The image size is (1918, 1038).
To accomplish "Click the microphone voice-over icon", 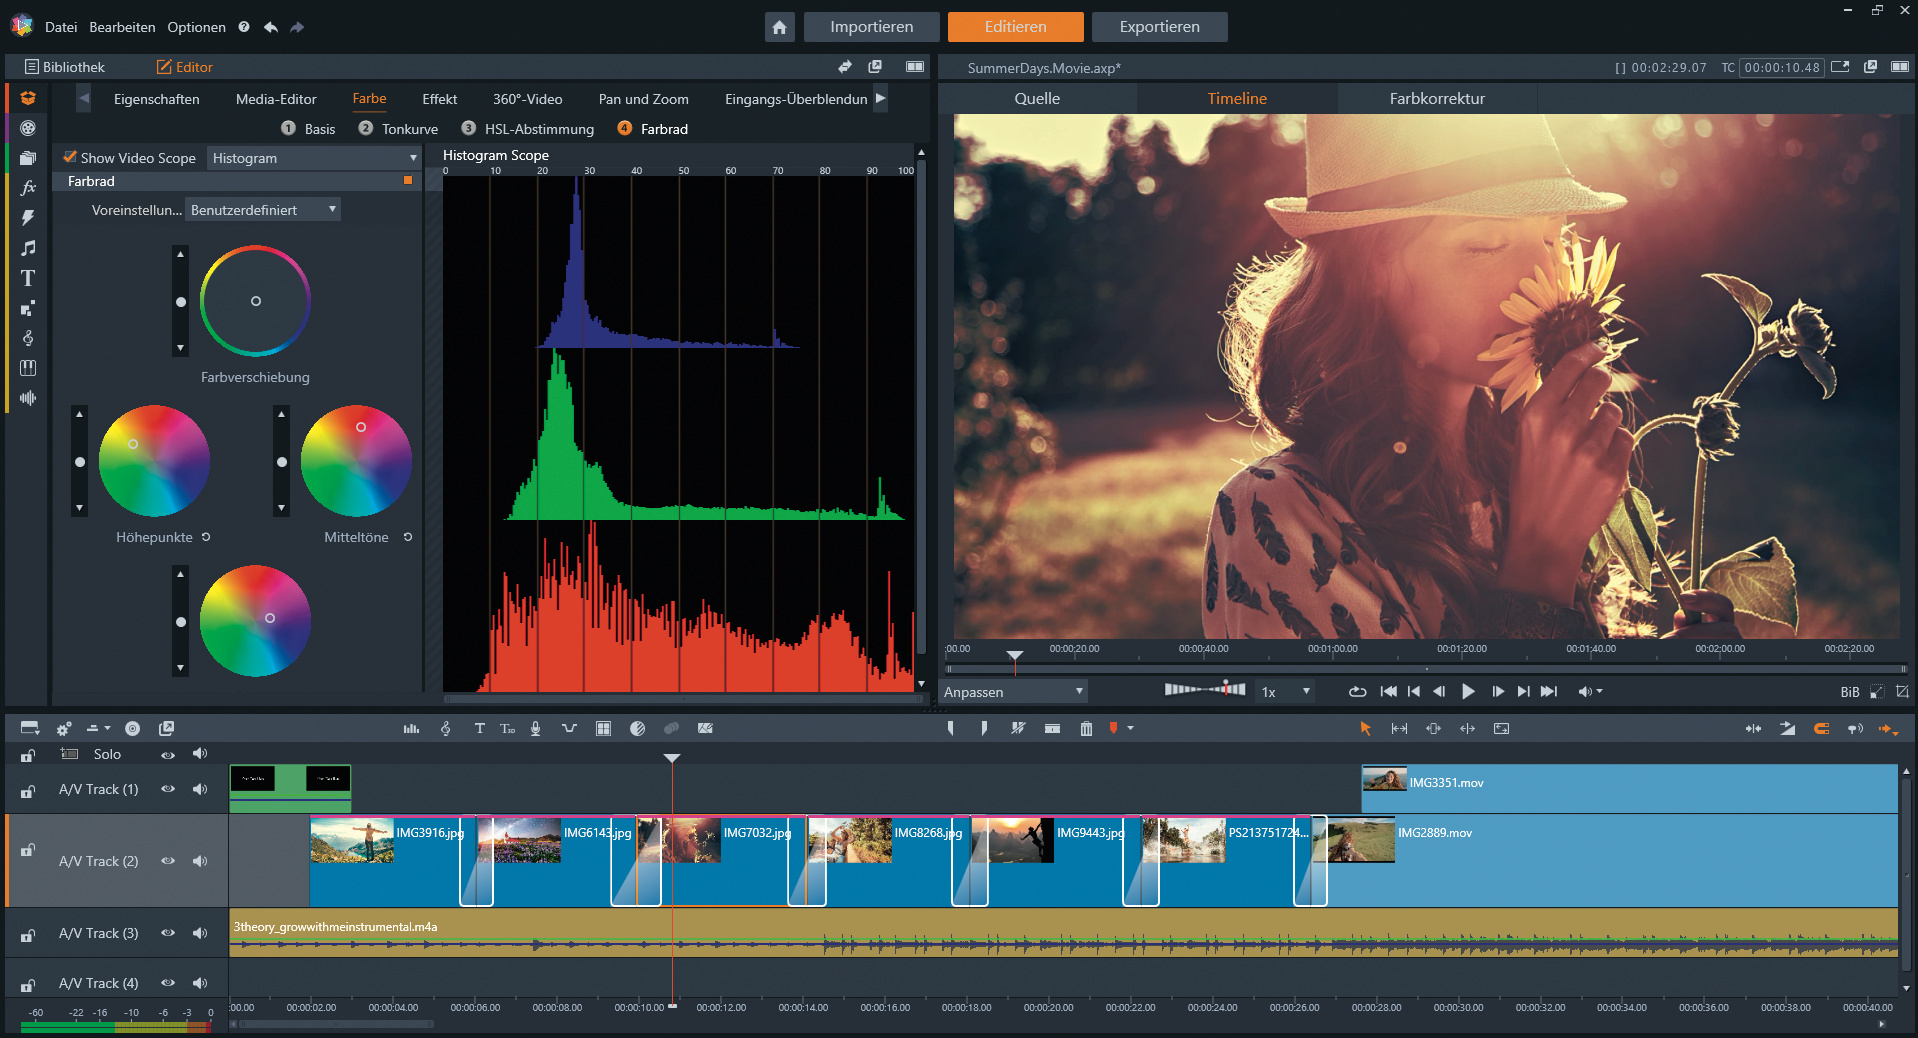I will (x=536, y=729).
